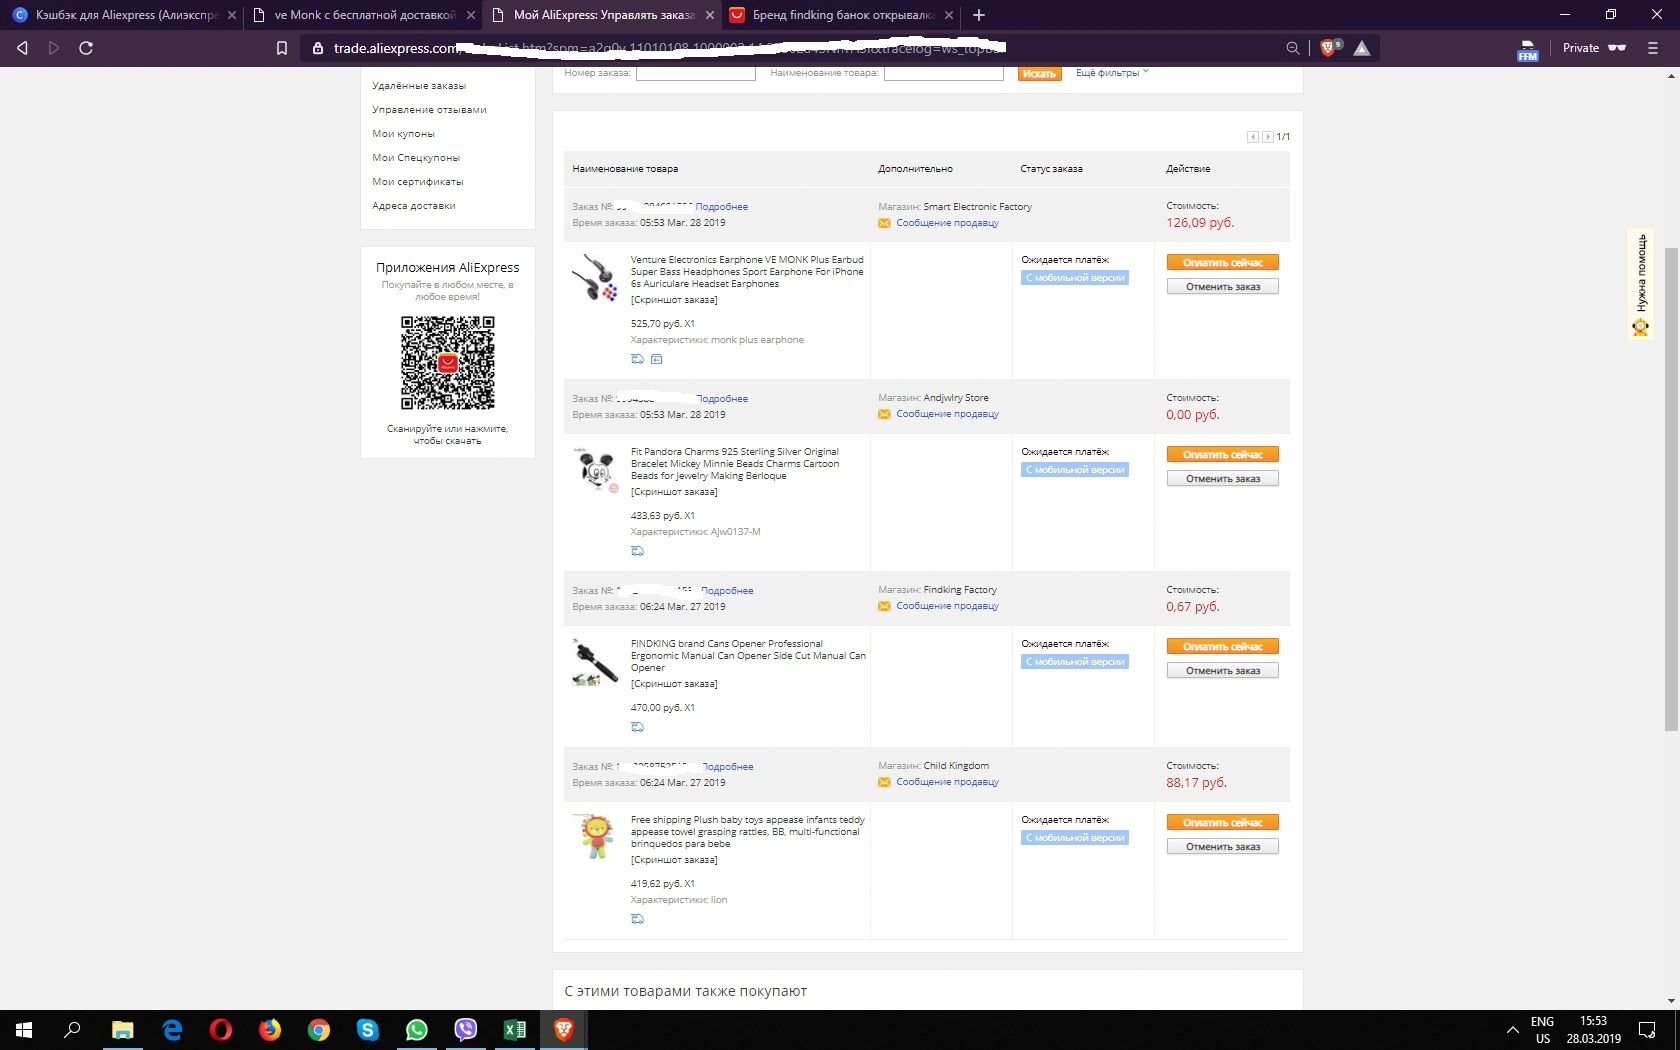Click the page vertical scrollbar
The height and width of the screenshot is (1050, 1680).
point(1671,490)
